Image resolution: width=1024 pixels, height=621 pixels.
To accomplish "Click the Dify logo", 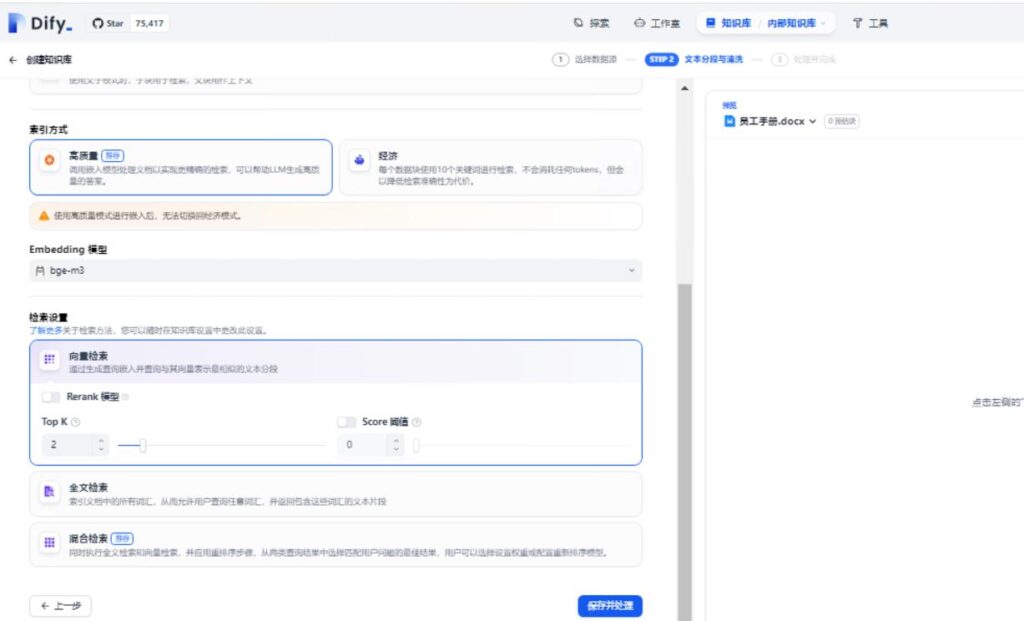I will pos(40,23).
